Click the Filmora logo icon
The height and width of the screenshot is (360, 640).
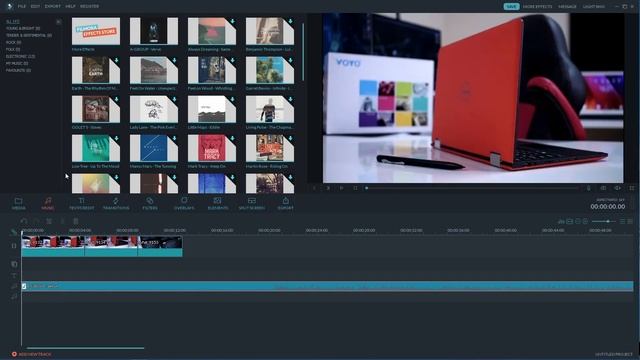point(9,6)
